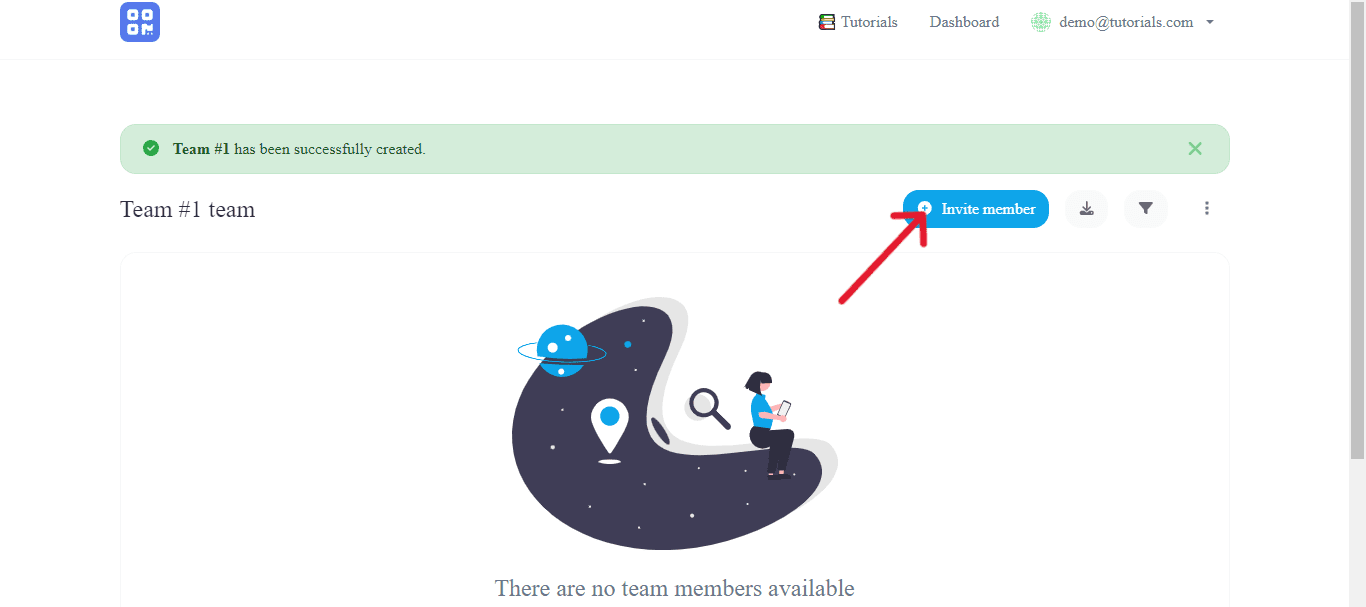Click the bold Team #1 text in alert

[x=201, y=149]
